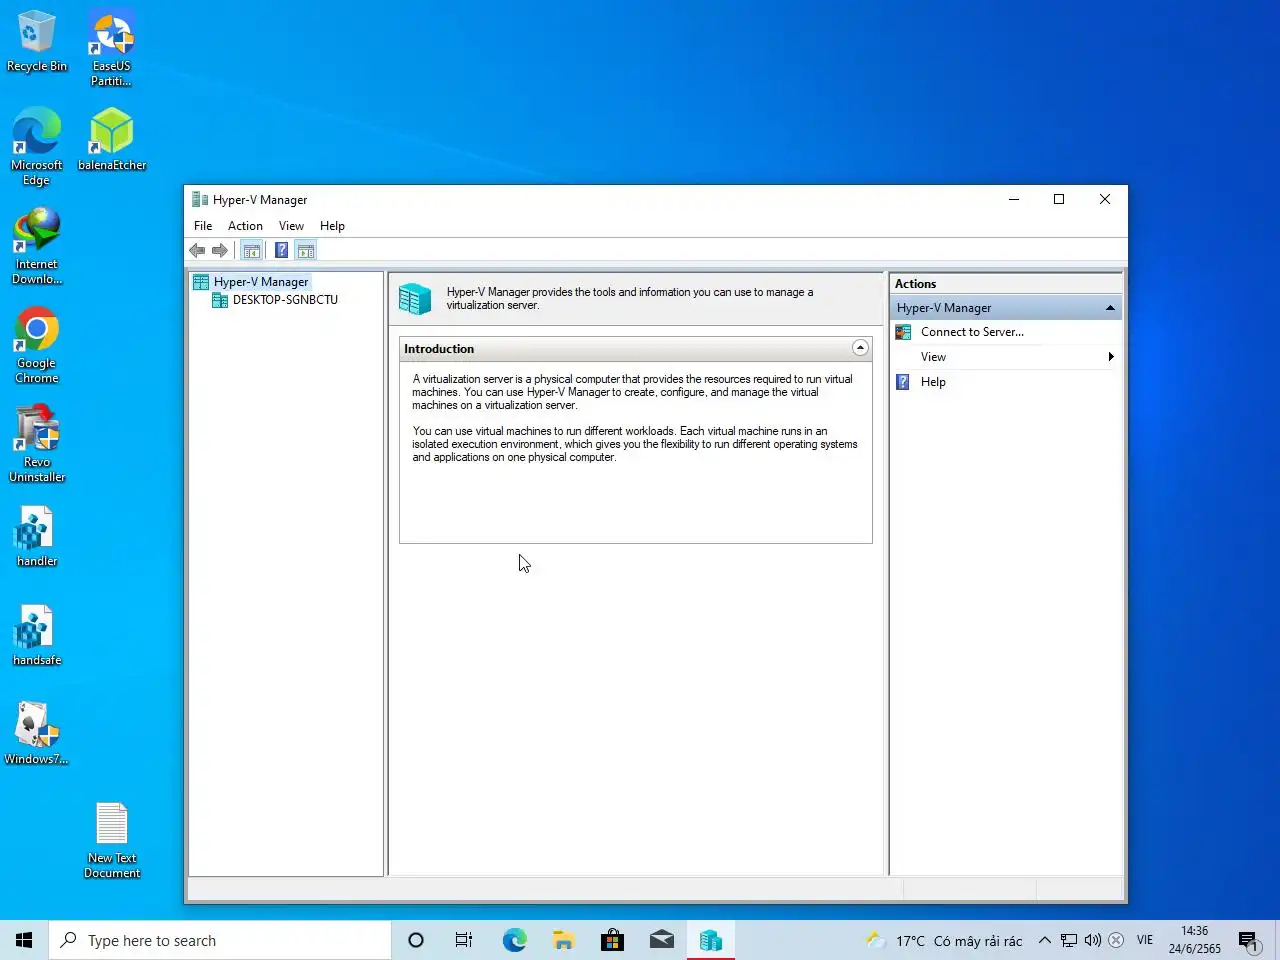Viewport: 1280px width, 960px height.
Task: Select handsafe desktop icon
Action: click(x=37, y=636)
